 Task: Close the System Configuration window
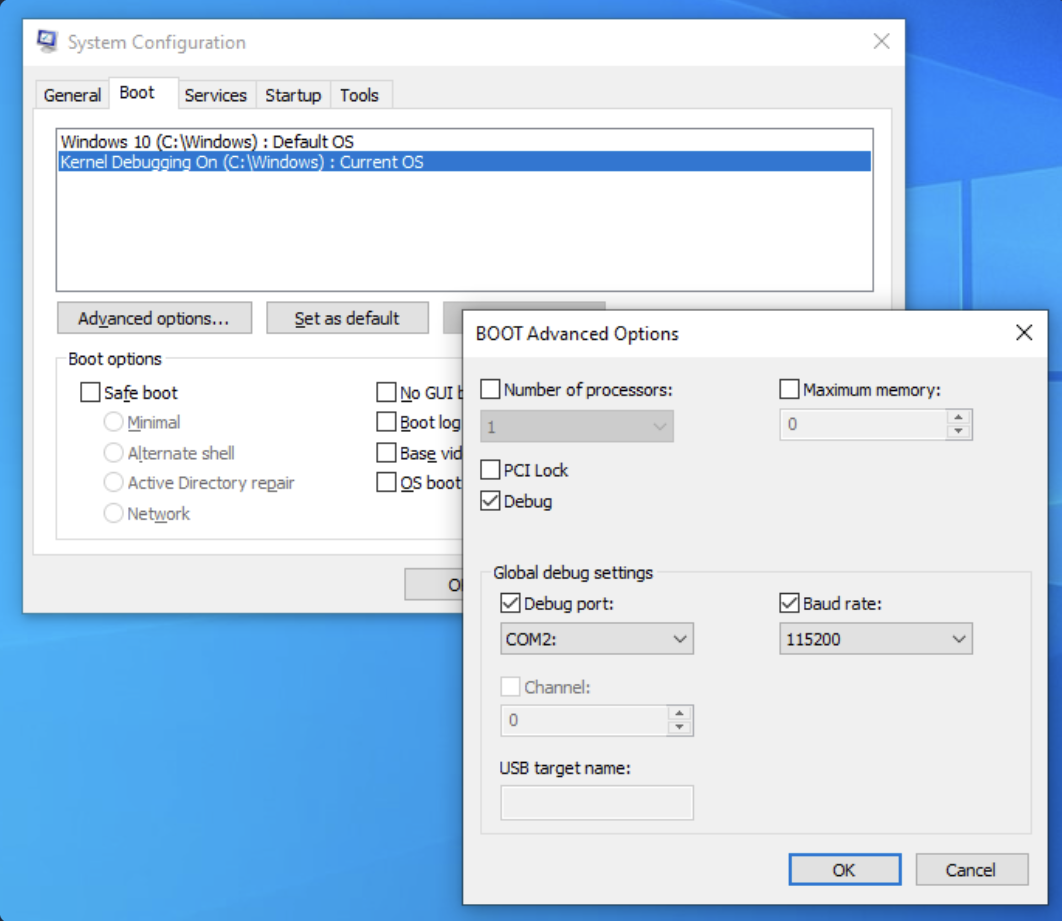881,42
